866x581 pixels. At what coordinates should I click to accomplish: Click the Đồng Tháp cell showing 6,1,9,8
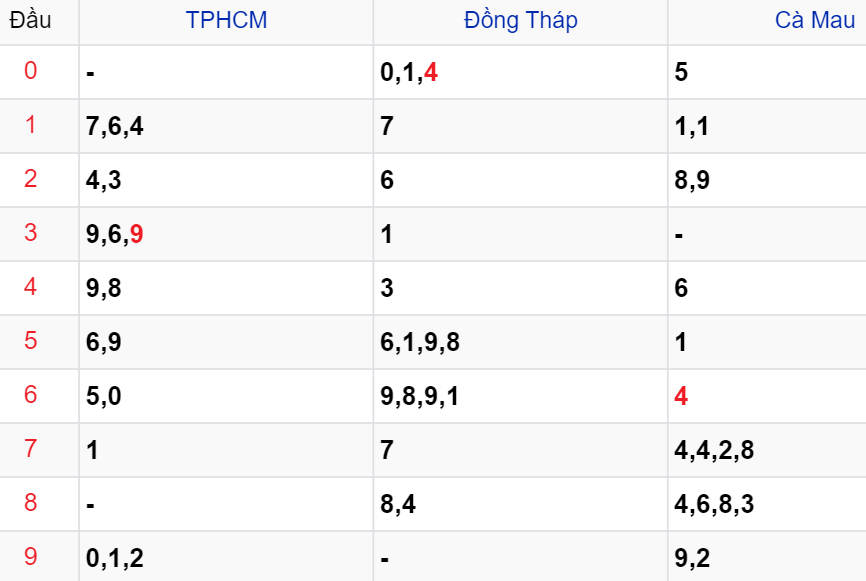pos(420,342)
